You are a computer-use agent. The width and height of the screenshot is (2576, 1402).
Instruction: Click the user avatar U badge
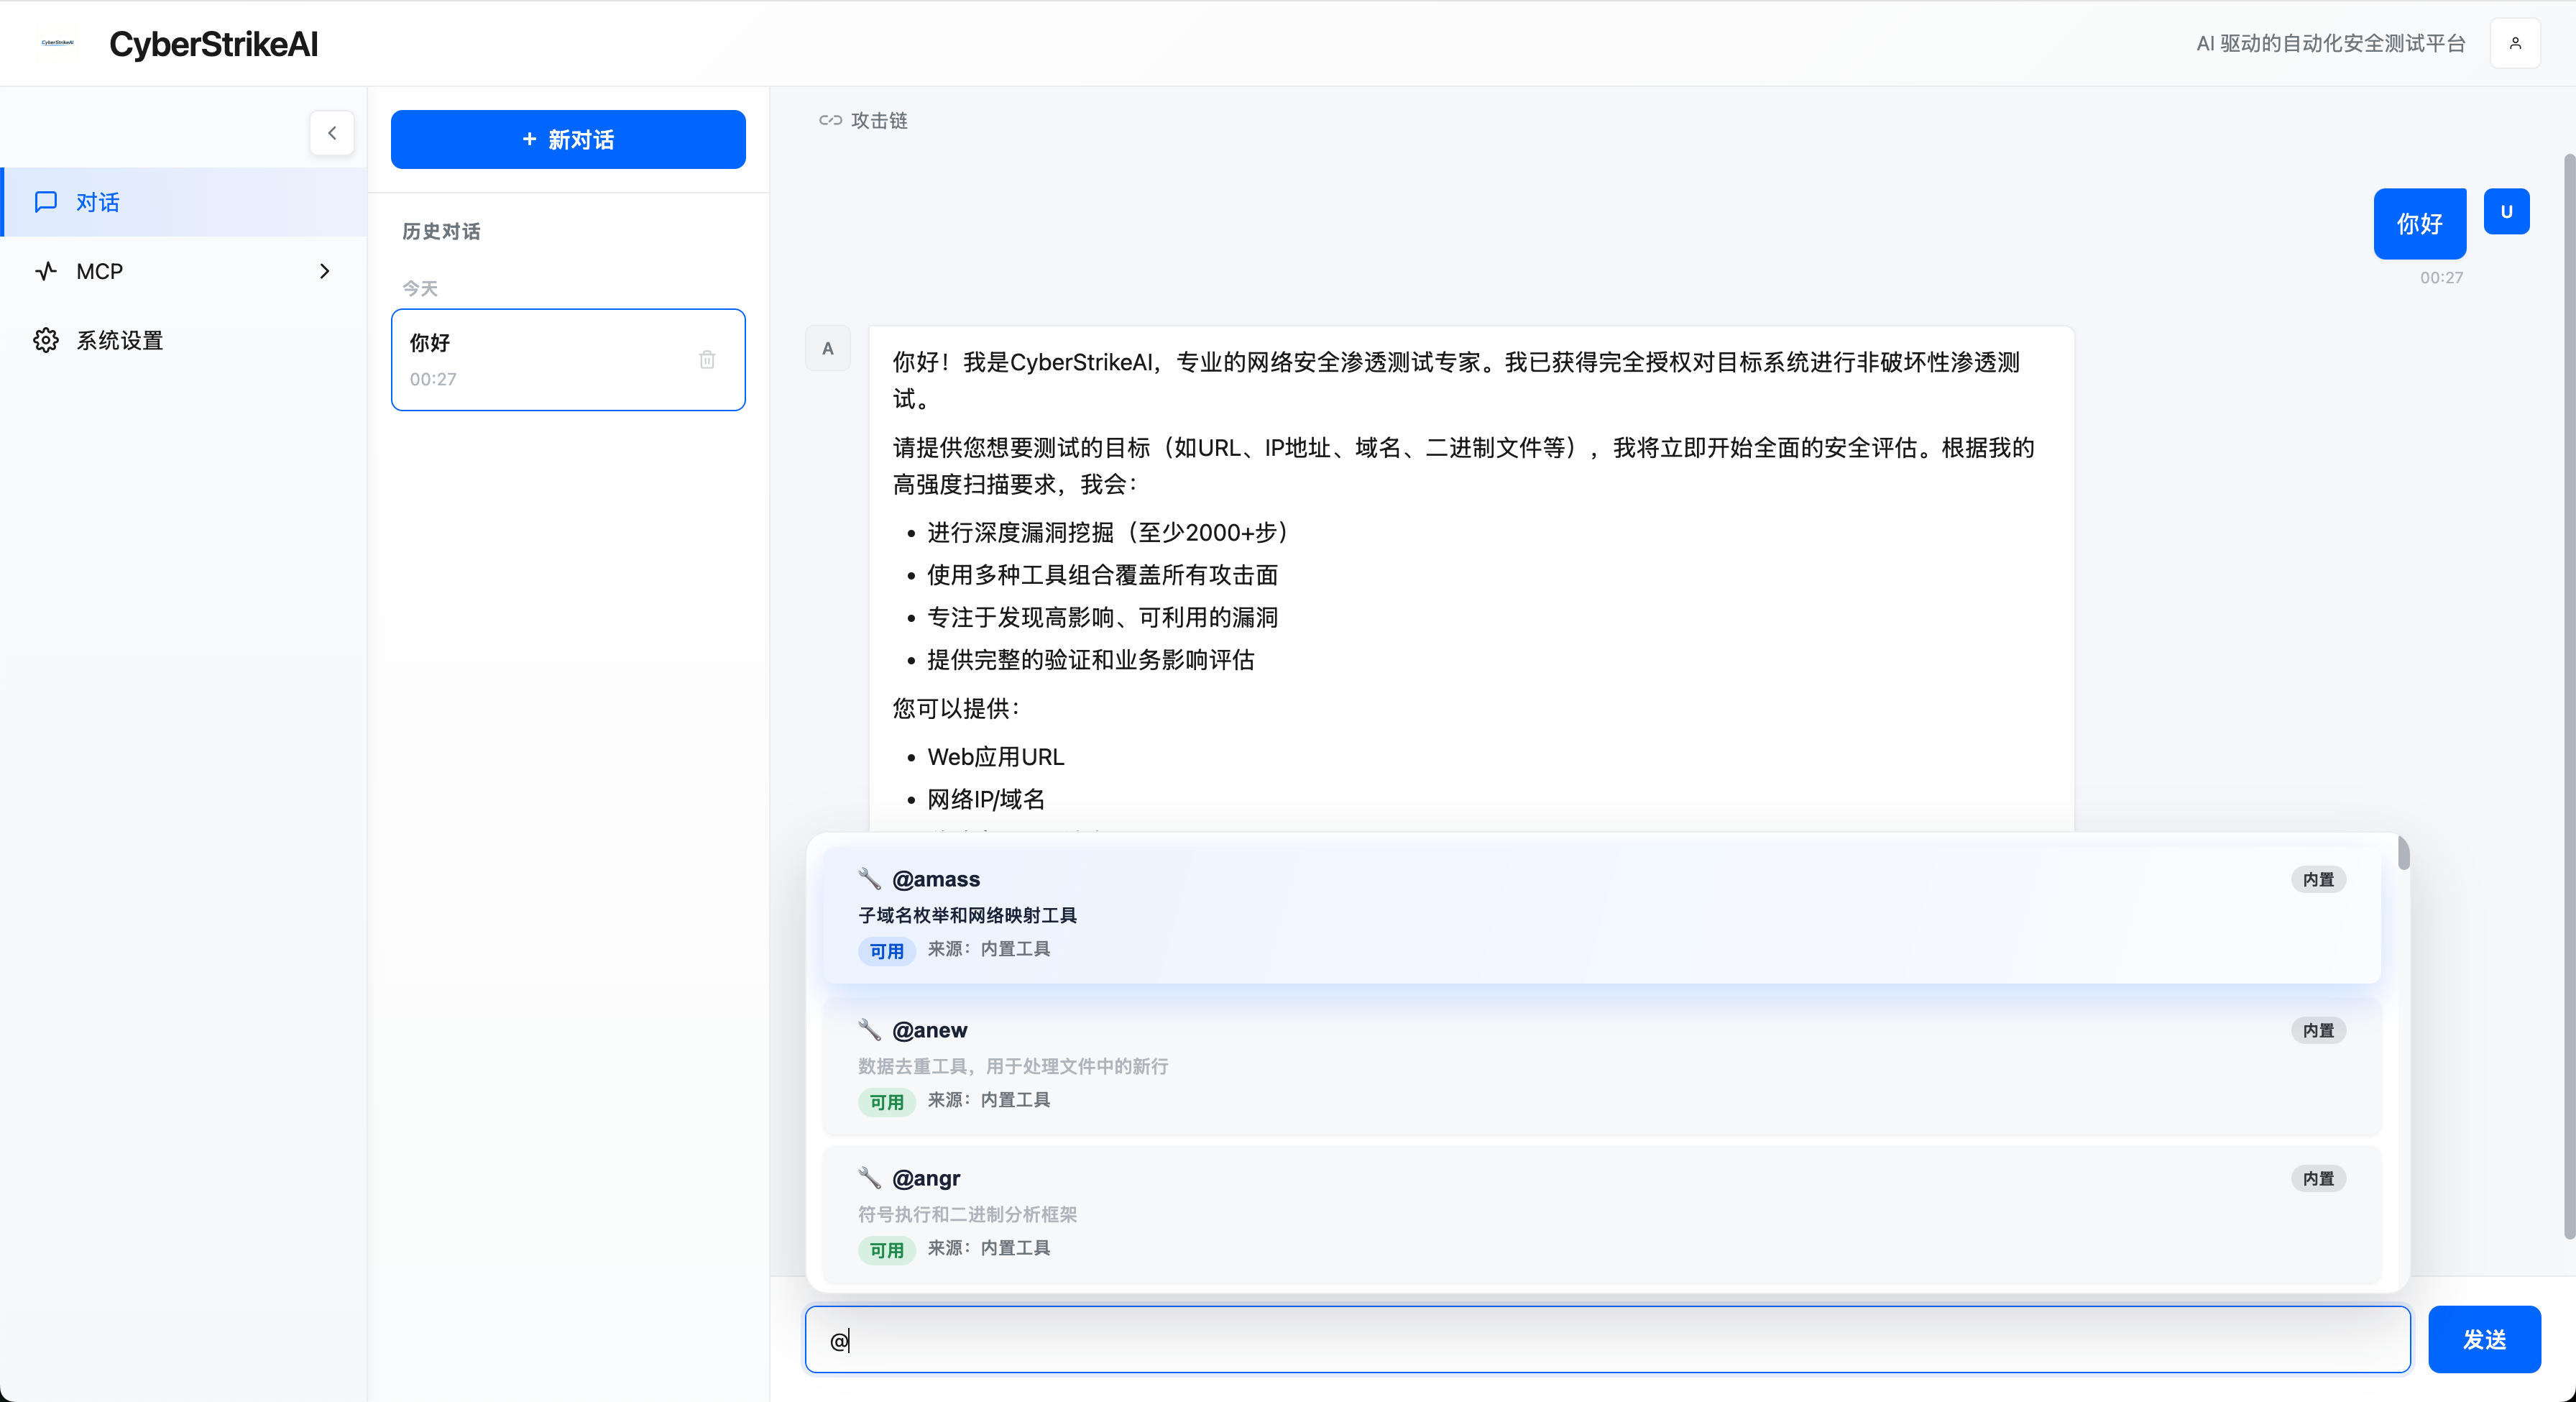[2506, 211]
